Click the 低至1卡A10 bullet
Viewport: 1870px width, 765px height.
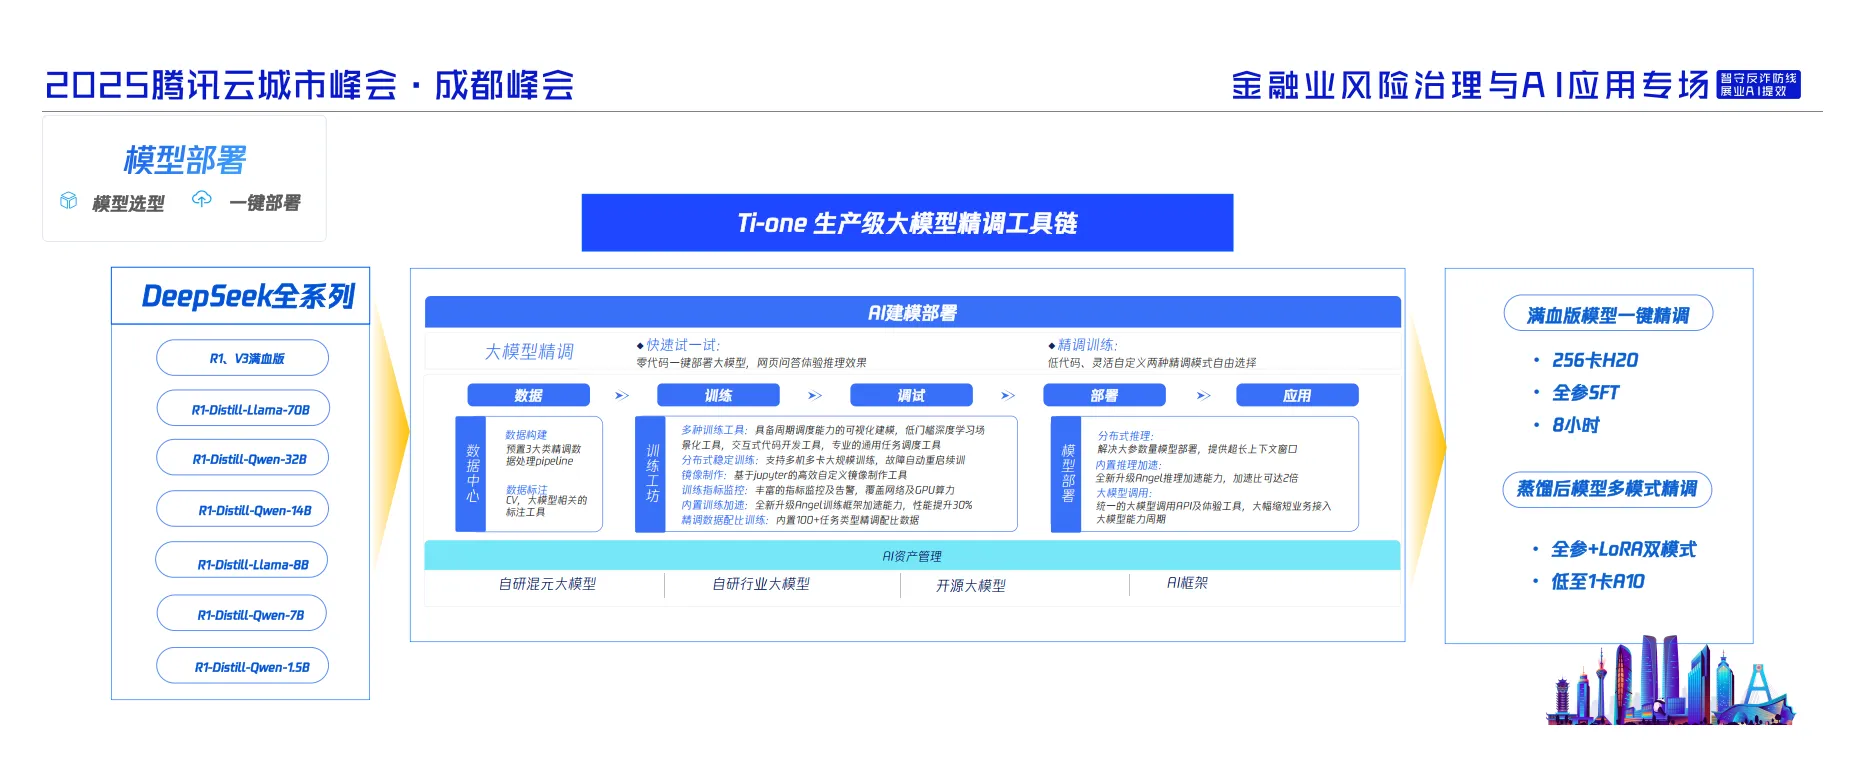coord(1598,582)
